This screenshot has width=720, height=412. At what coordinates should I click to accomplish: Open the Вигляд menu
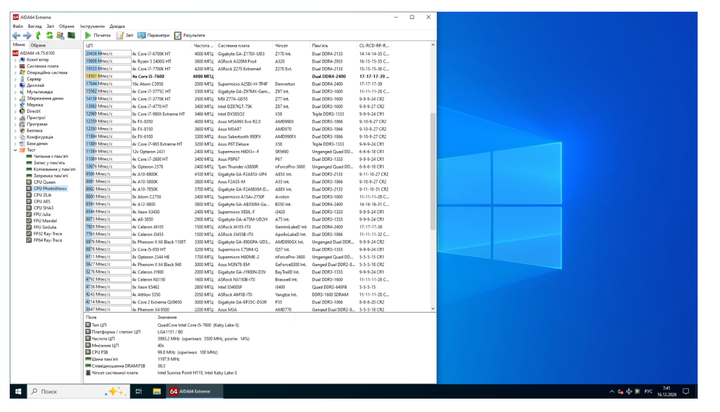tap(34, 26)
